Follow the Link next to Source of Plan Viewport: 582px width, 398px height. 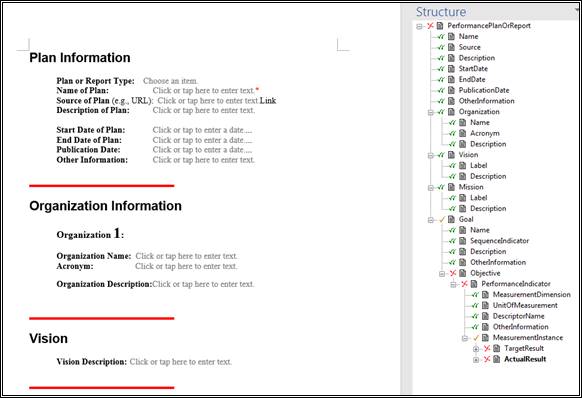[268, 101]
